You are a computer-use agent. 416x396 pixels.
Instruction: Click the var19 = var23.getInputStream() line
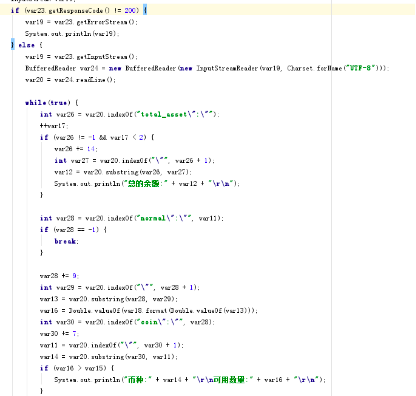coord(81,57)
